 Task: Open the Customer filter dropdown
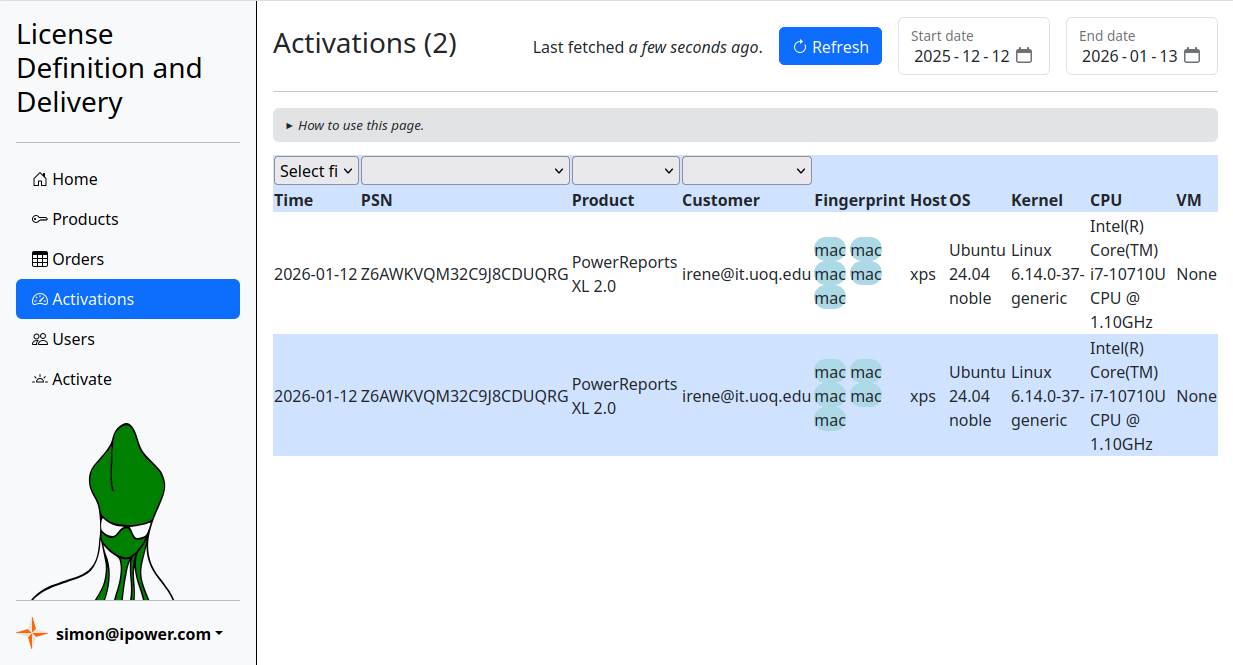click(746, 171)
